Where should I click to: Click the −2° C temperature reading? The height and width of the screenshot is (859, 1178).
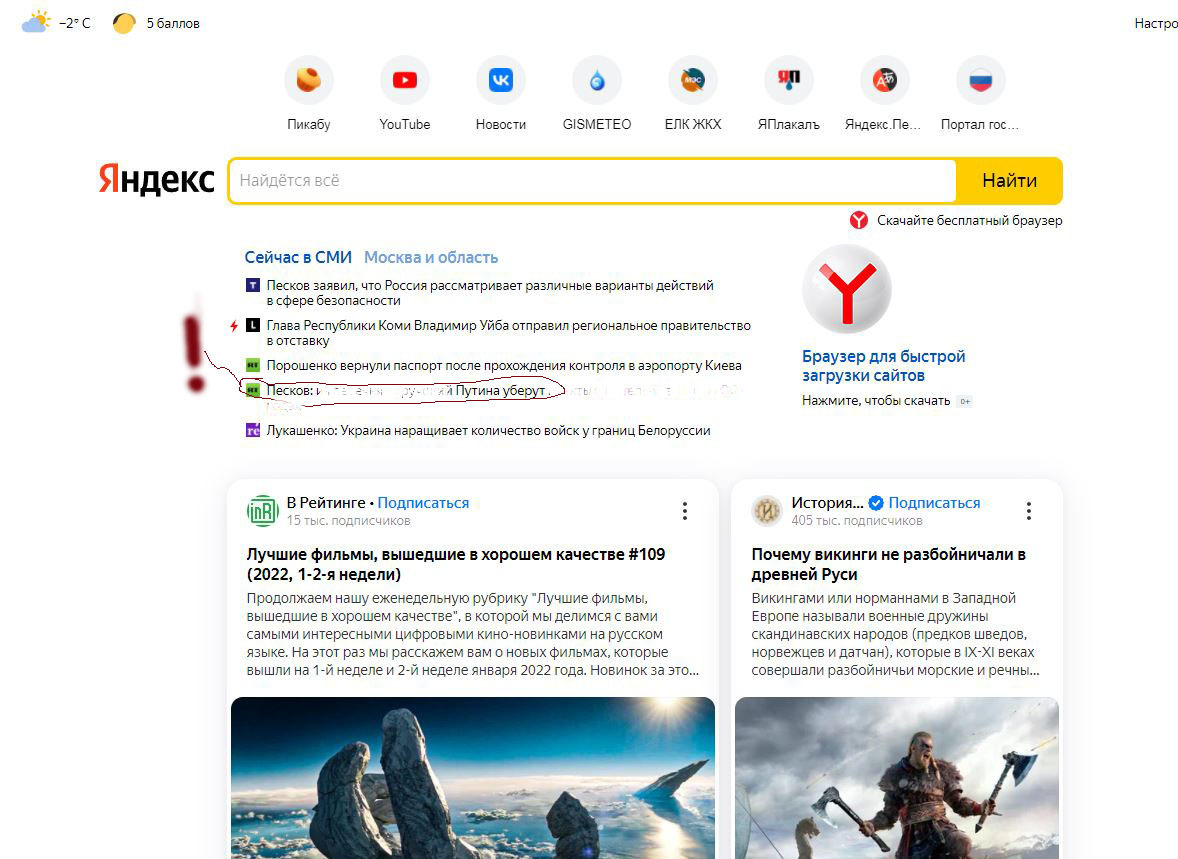click(74, 23)
